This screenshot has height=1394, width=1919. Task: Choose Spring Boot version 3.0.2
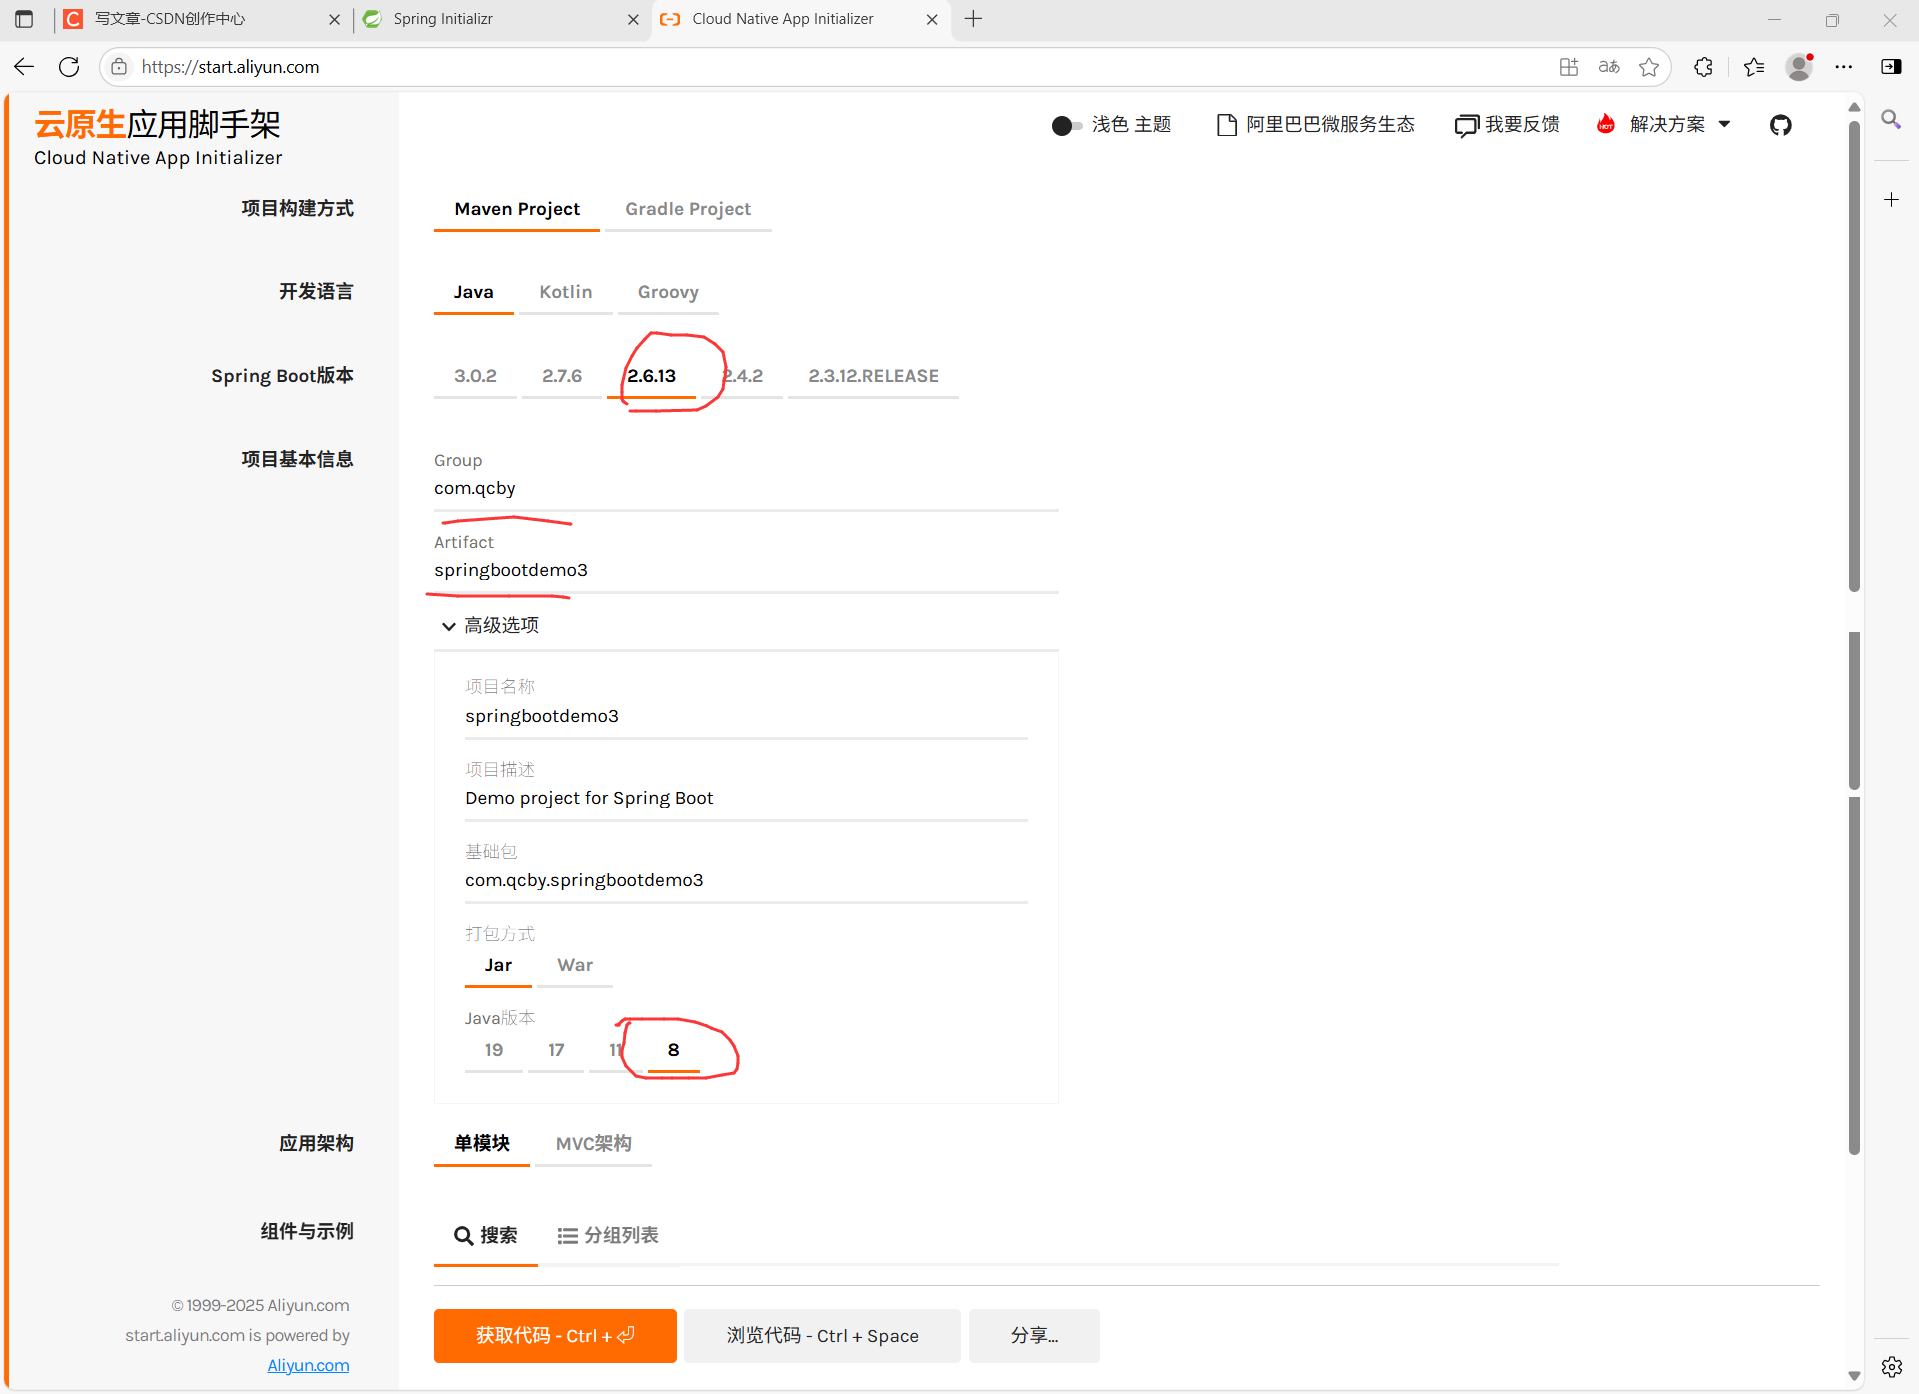pos(475,376)
